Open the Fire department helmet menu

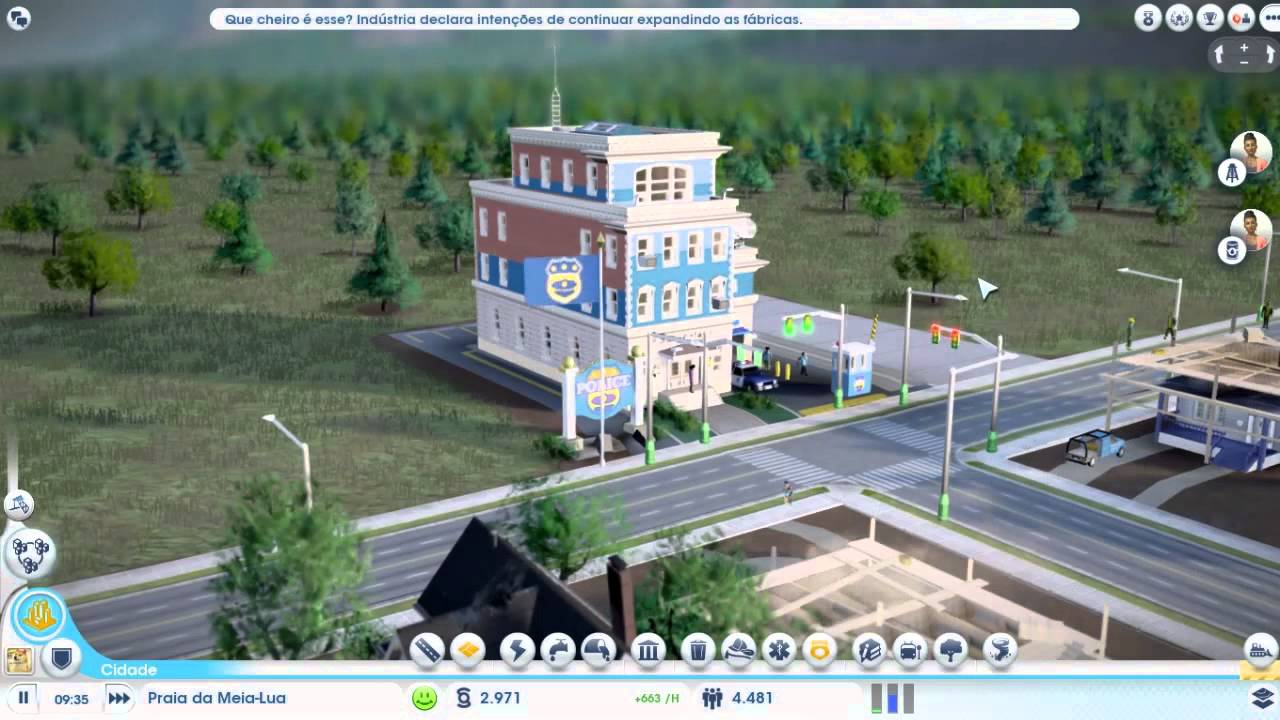click(739, 650)
